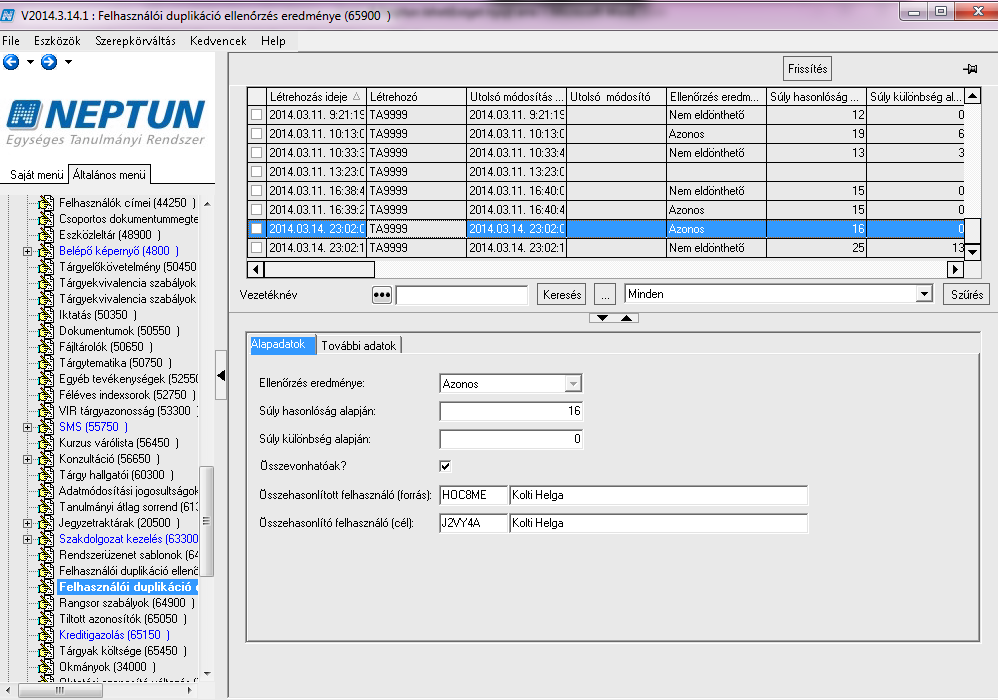Click the Kurzus várólista (56450) tree icon
The image size is (998, 700).
pos(46,443)
